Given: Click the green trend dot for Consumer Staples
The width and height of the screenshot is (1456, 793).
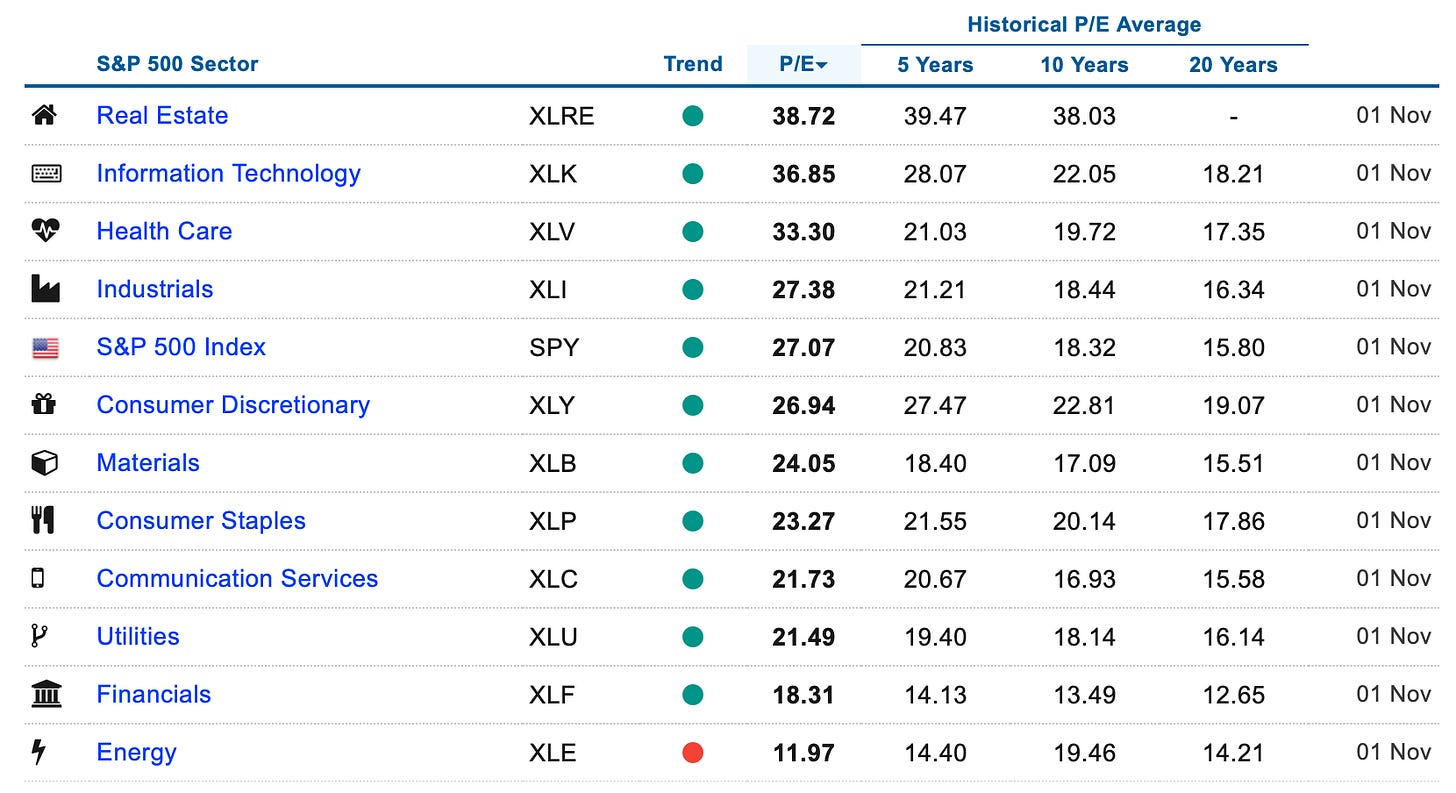Looking at the screenshot, I should coord(693,521).
